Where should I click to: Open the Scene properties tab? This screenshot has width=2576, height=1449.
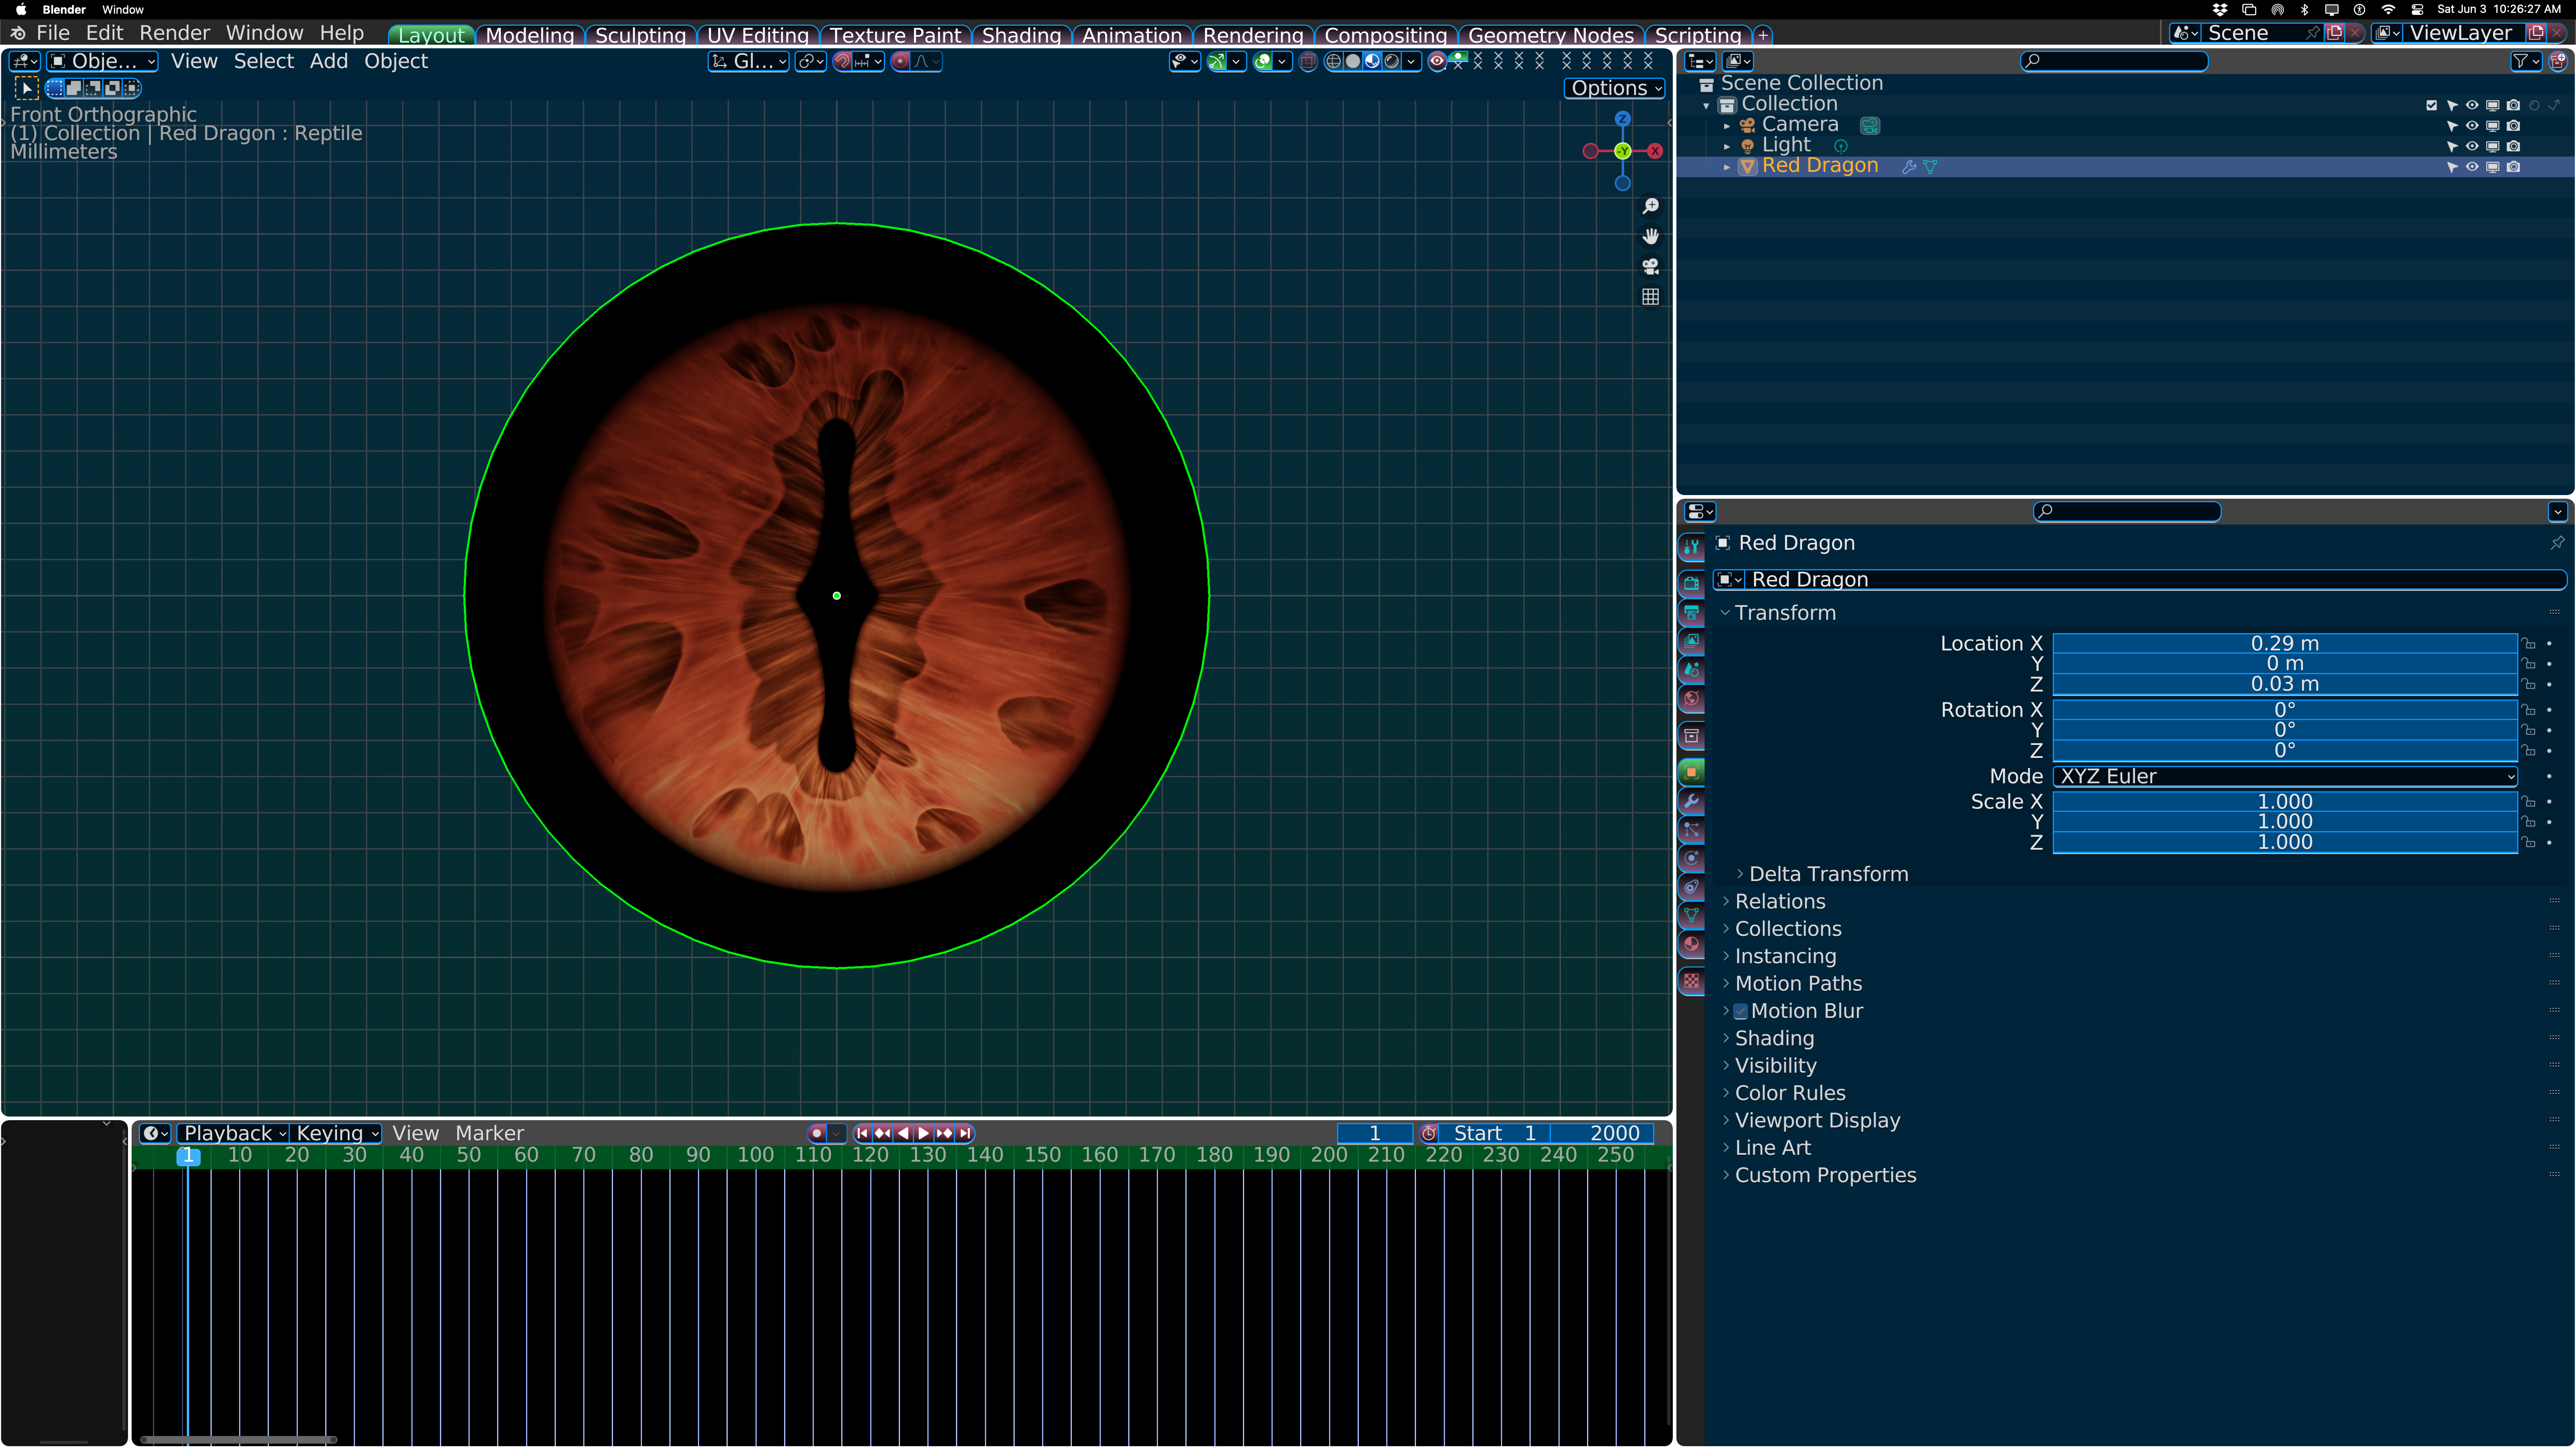point(1691,670)
